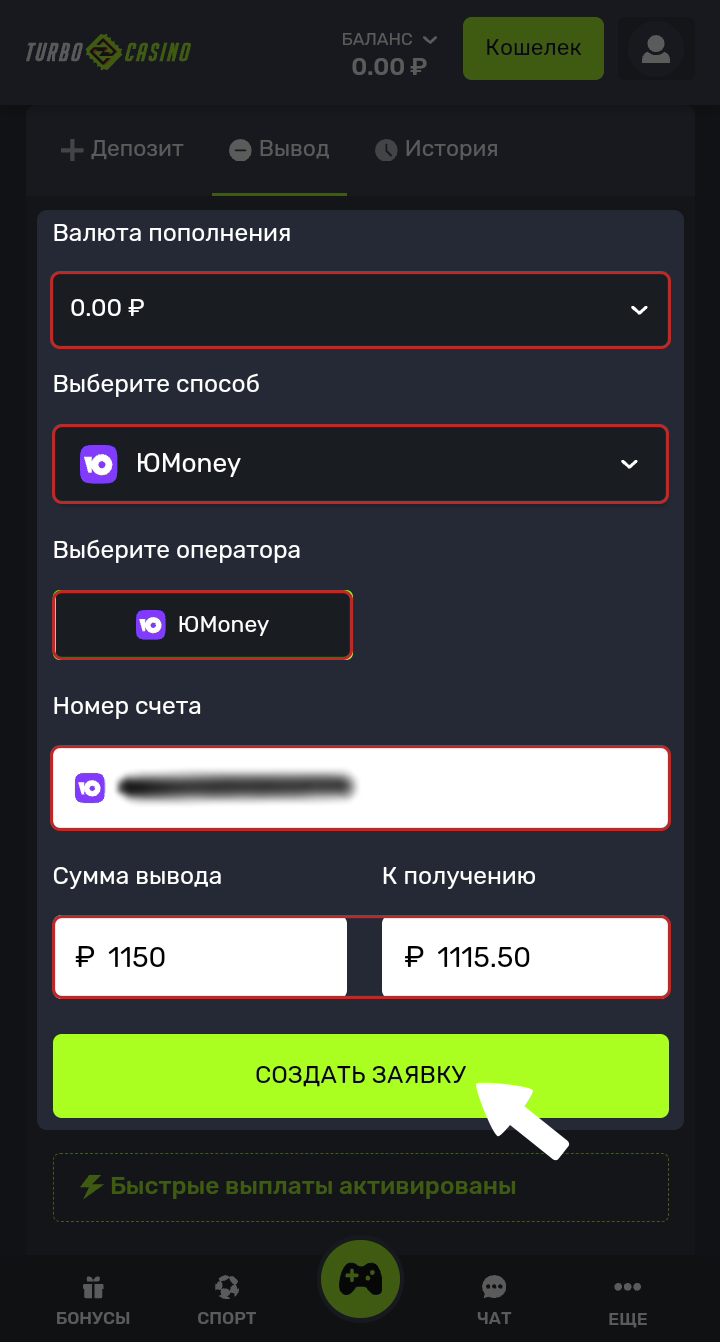Select the ЮMoney operator option
The height and width of the screenshot is (1342, 720).
(203, 625)
